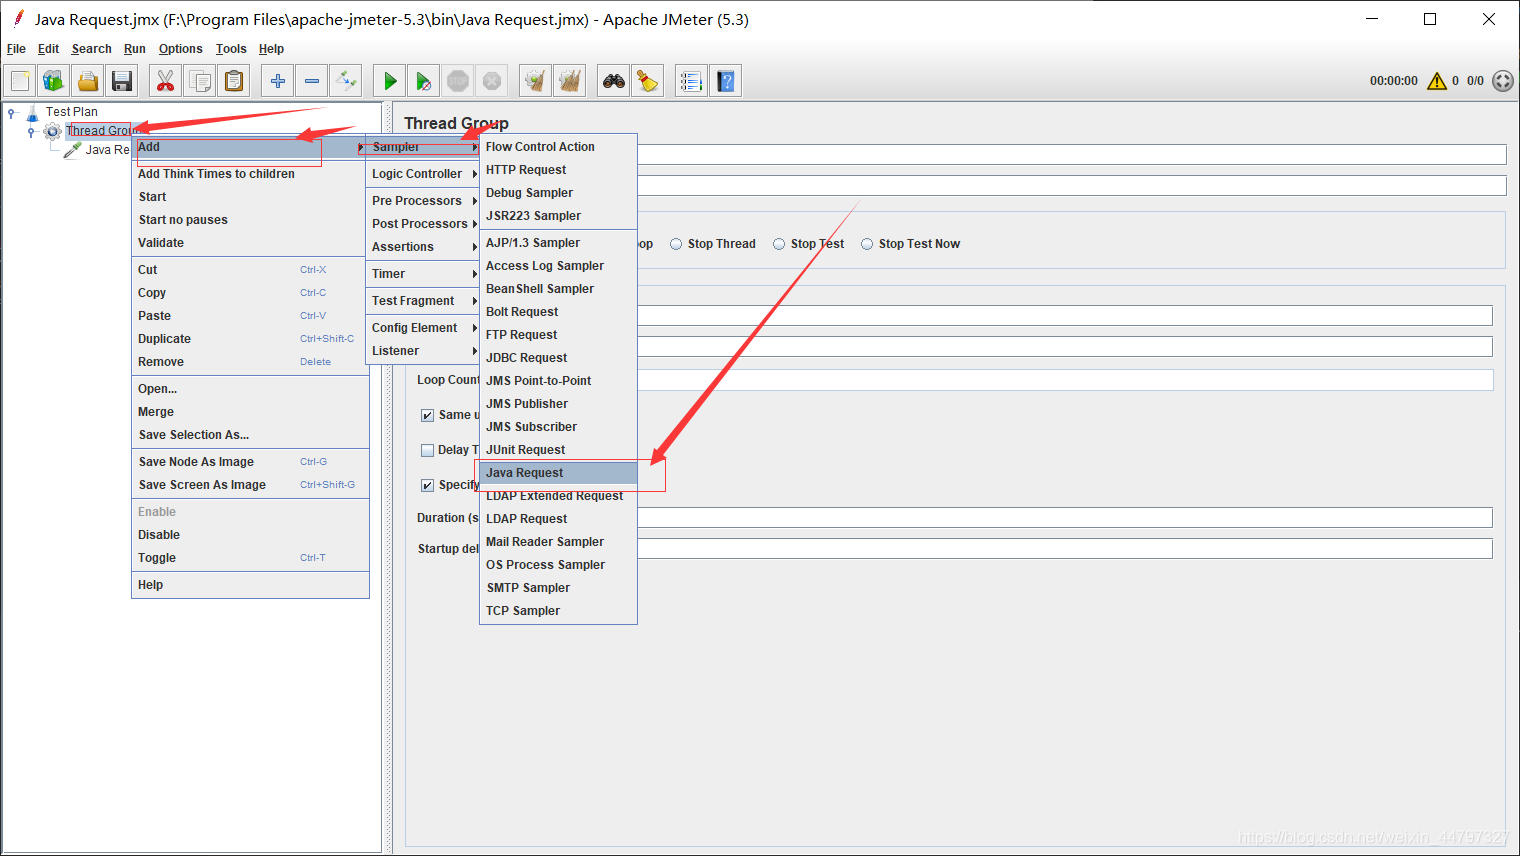Expand the Sampler submenu
Screen dimensions: 1520x856
click(x=423, y=147)
